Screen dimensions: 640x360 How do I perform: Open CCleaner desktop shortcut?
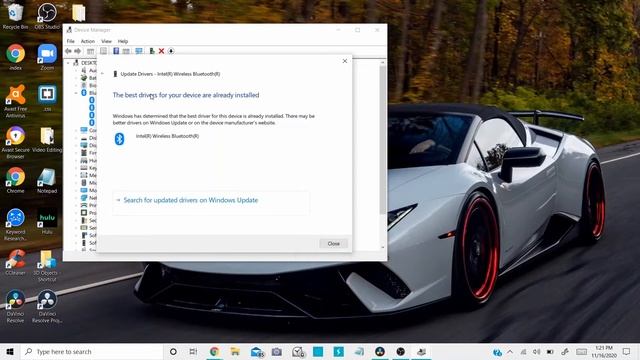(x=16, y=262)
